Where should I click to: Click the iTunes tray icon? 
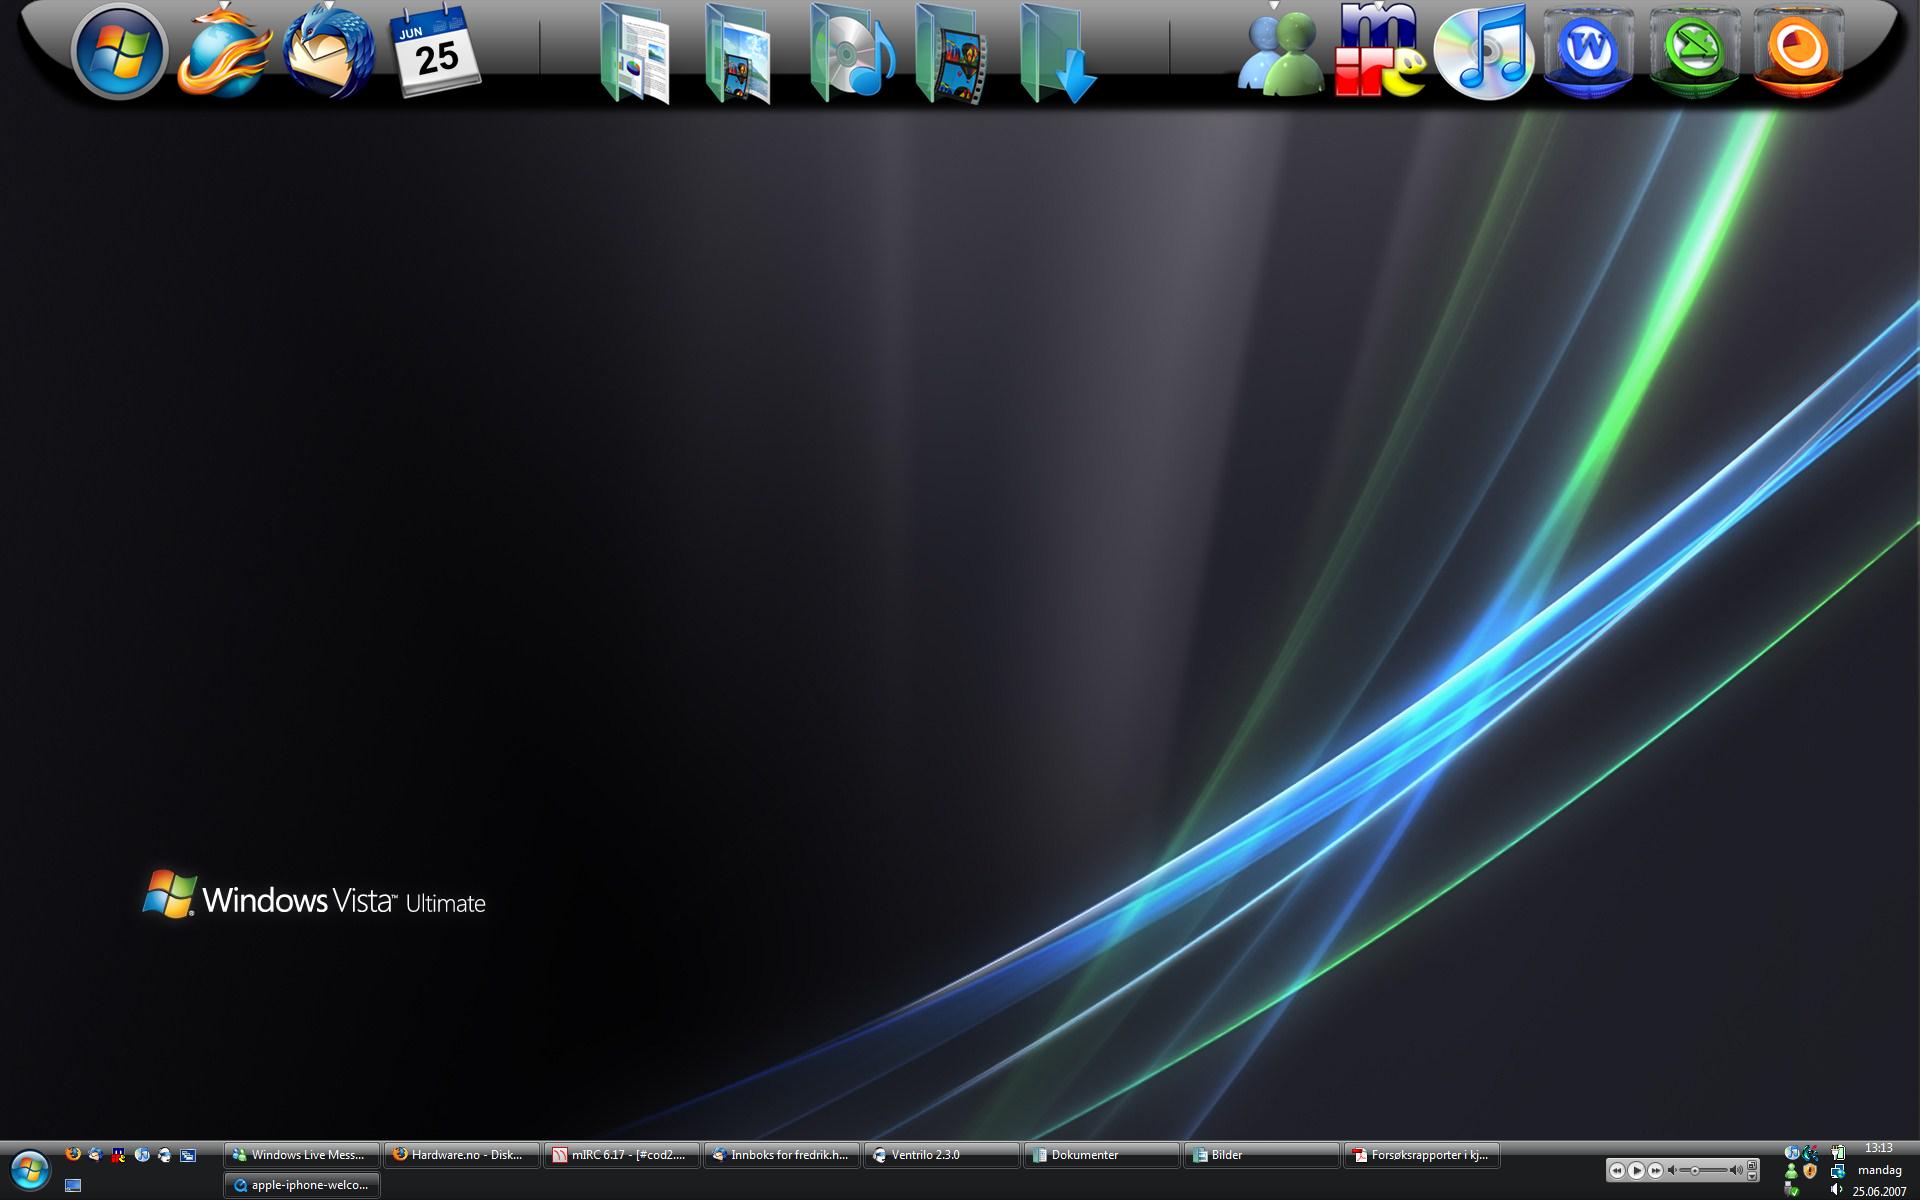click(x=1792, y=1152)
